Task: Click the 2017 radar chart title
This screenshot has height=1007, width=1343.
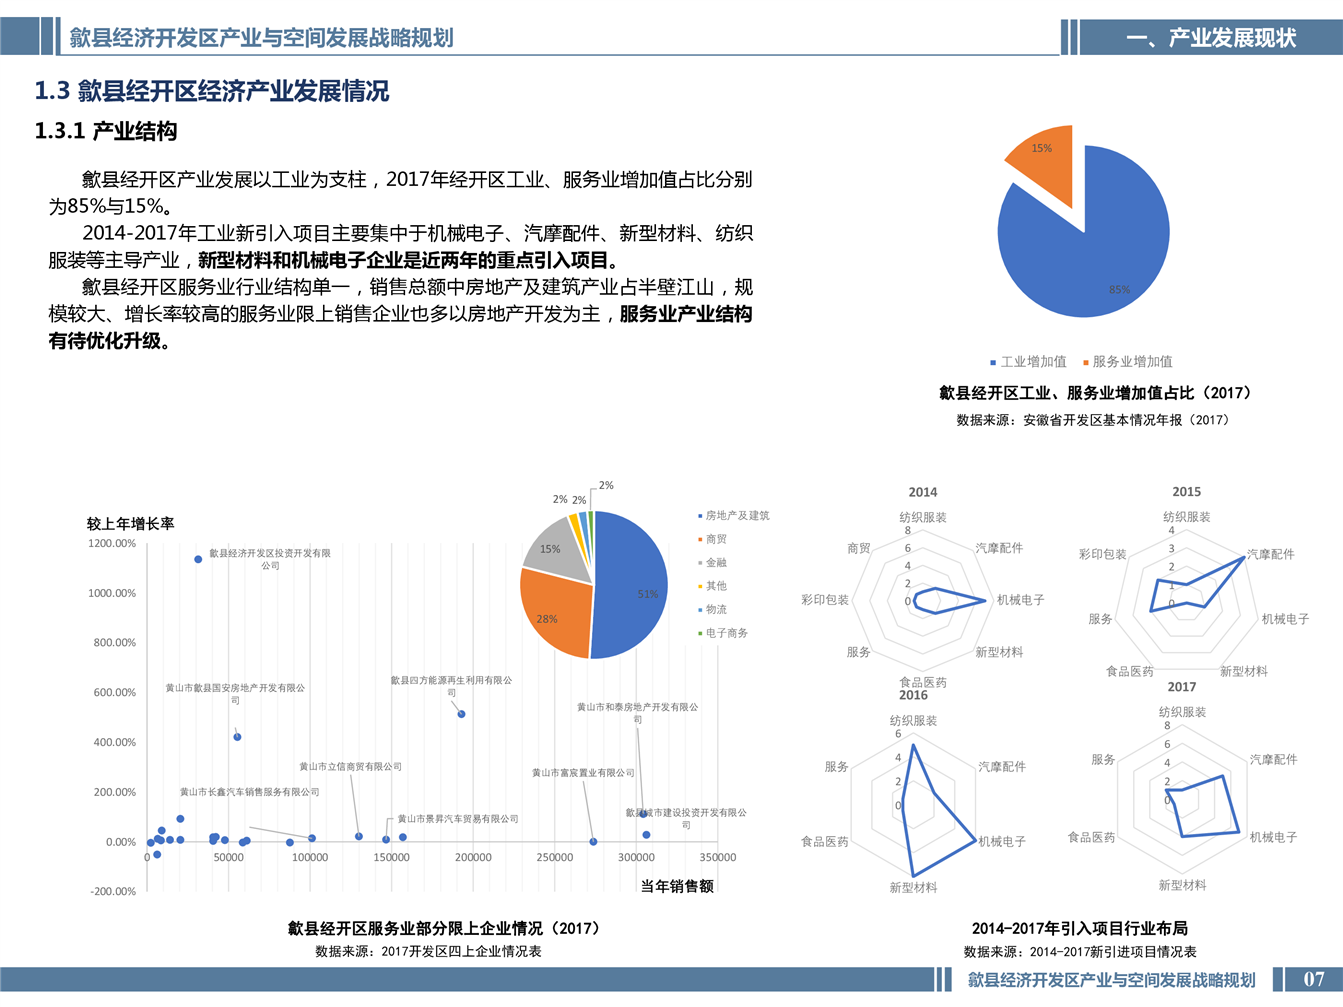Action: (x=1182, y=687)
